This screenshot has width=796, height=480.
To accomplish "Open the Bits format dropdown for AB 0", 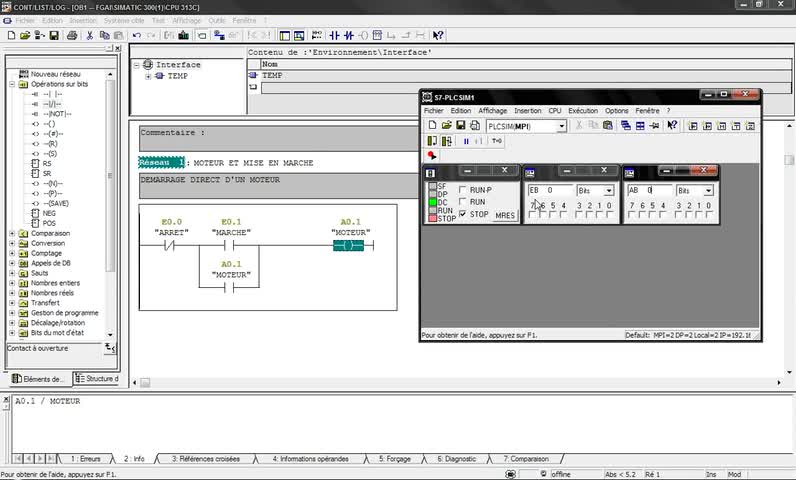I will point(708,190).
